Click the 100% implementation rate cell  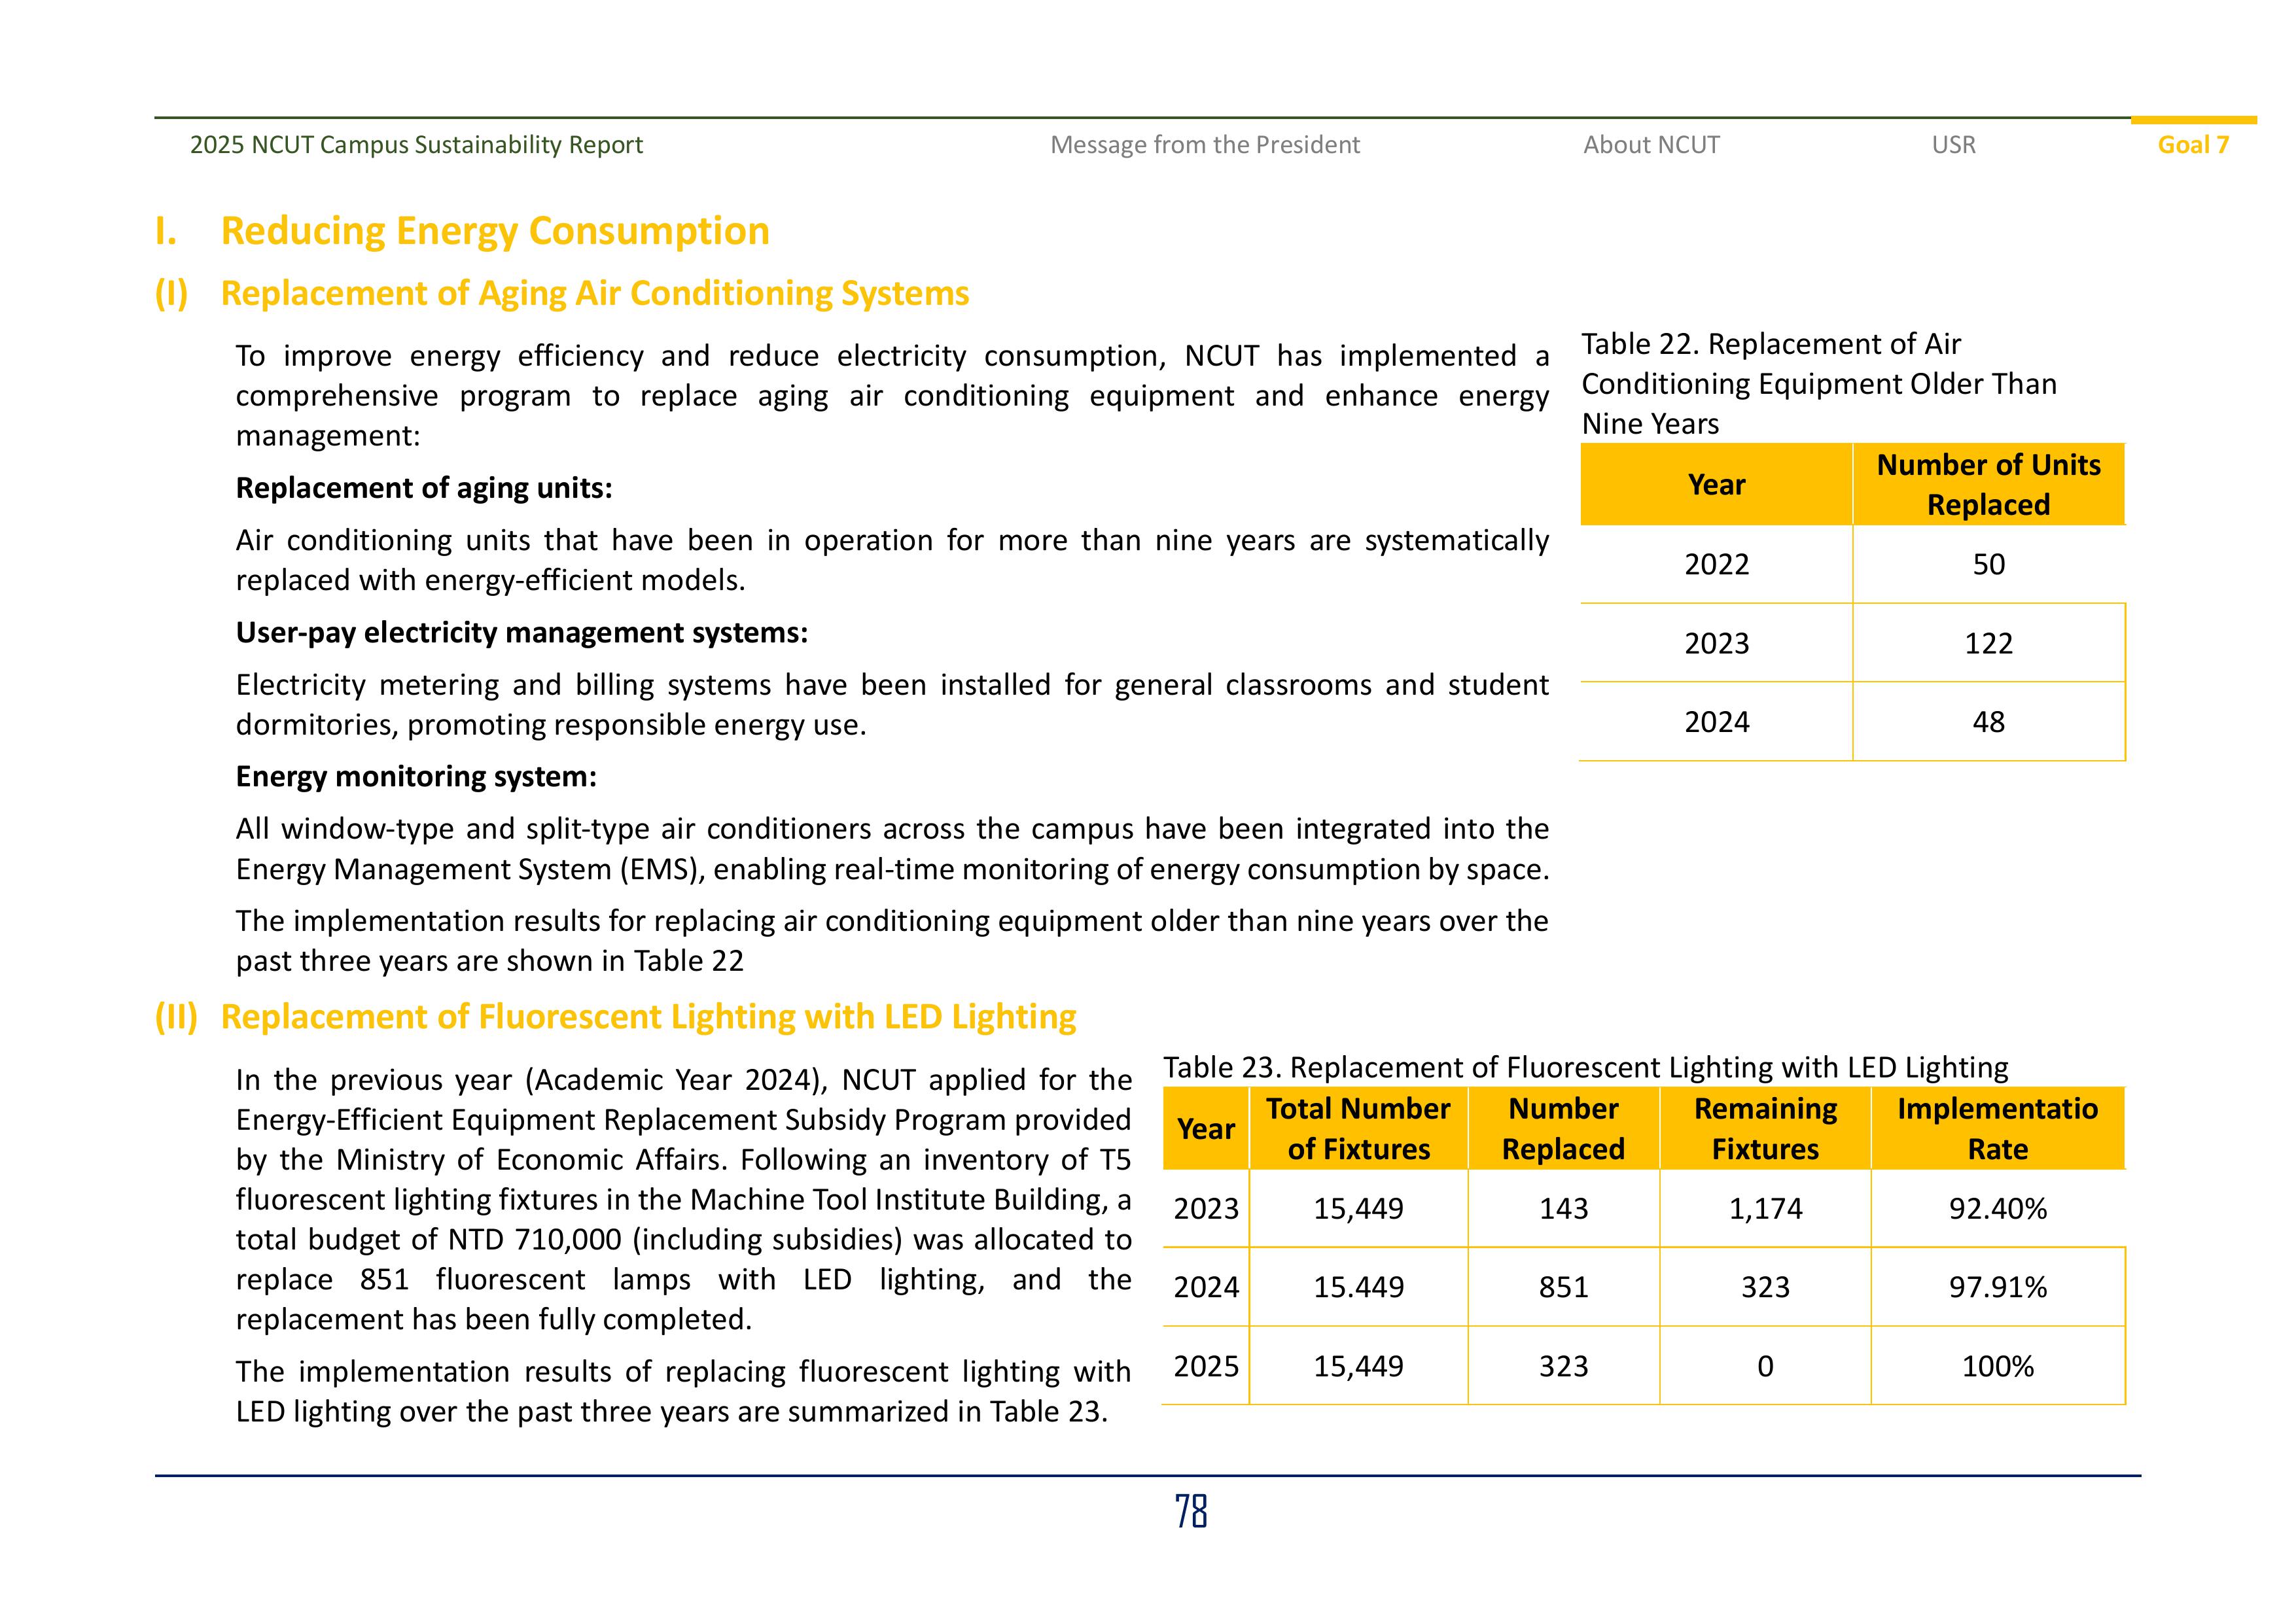(1997, 1366)
